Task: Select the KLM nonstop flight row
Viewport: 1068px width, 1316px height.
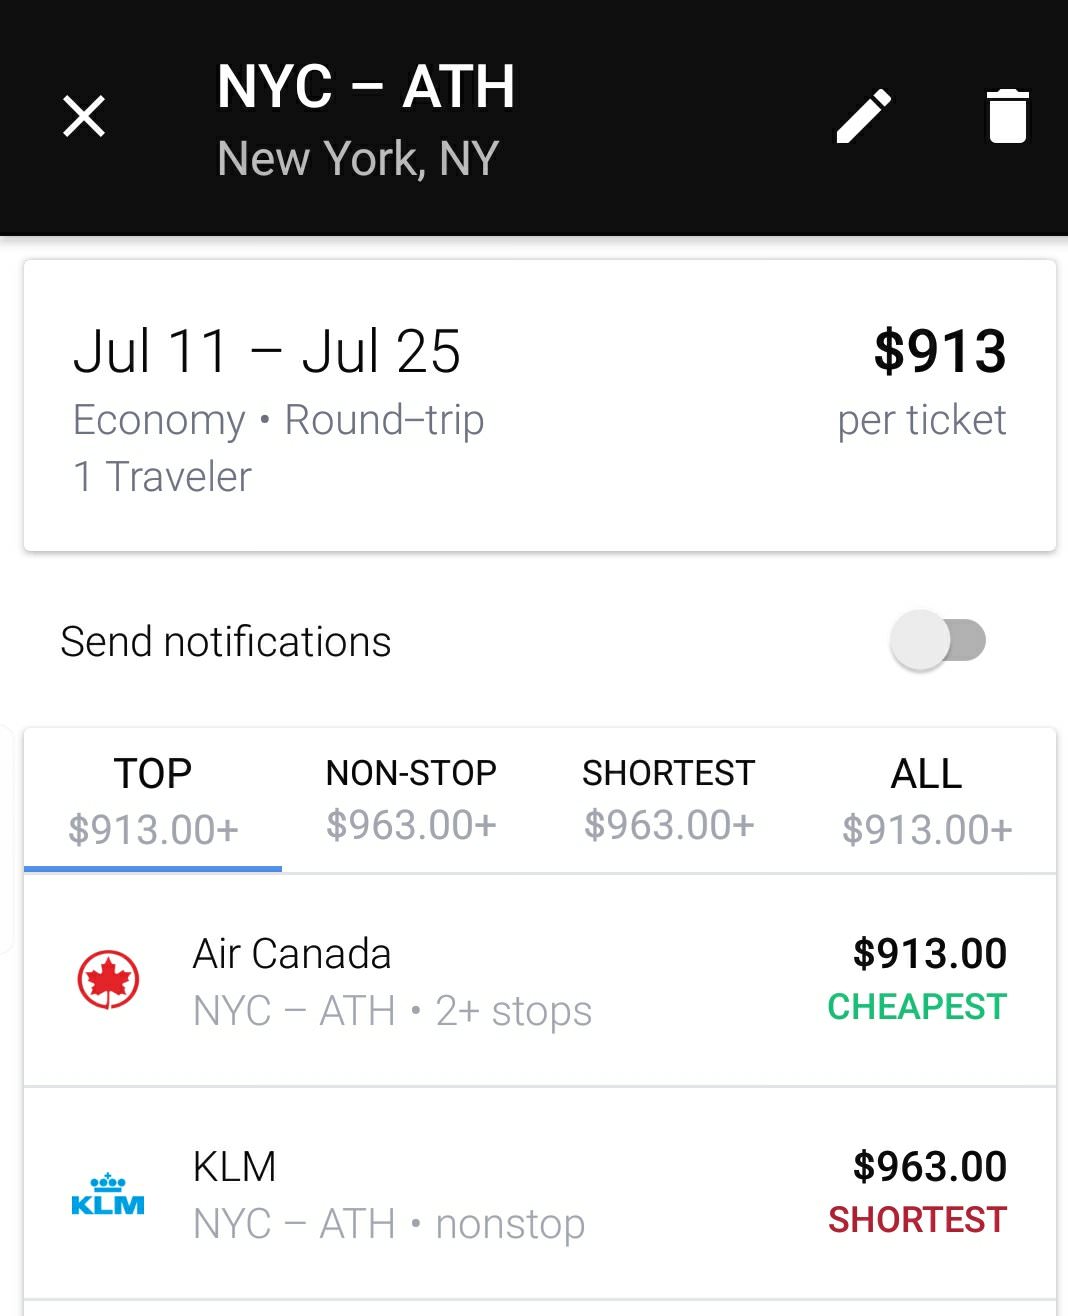Action: point(540,1194)
